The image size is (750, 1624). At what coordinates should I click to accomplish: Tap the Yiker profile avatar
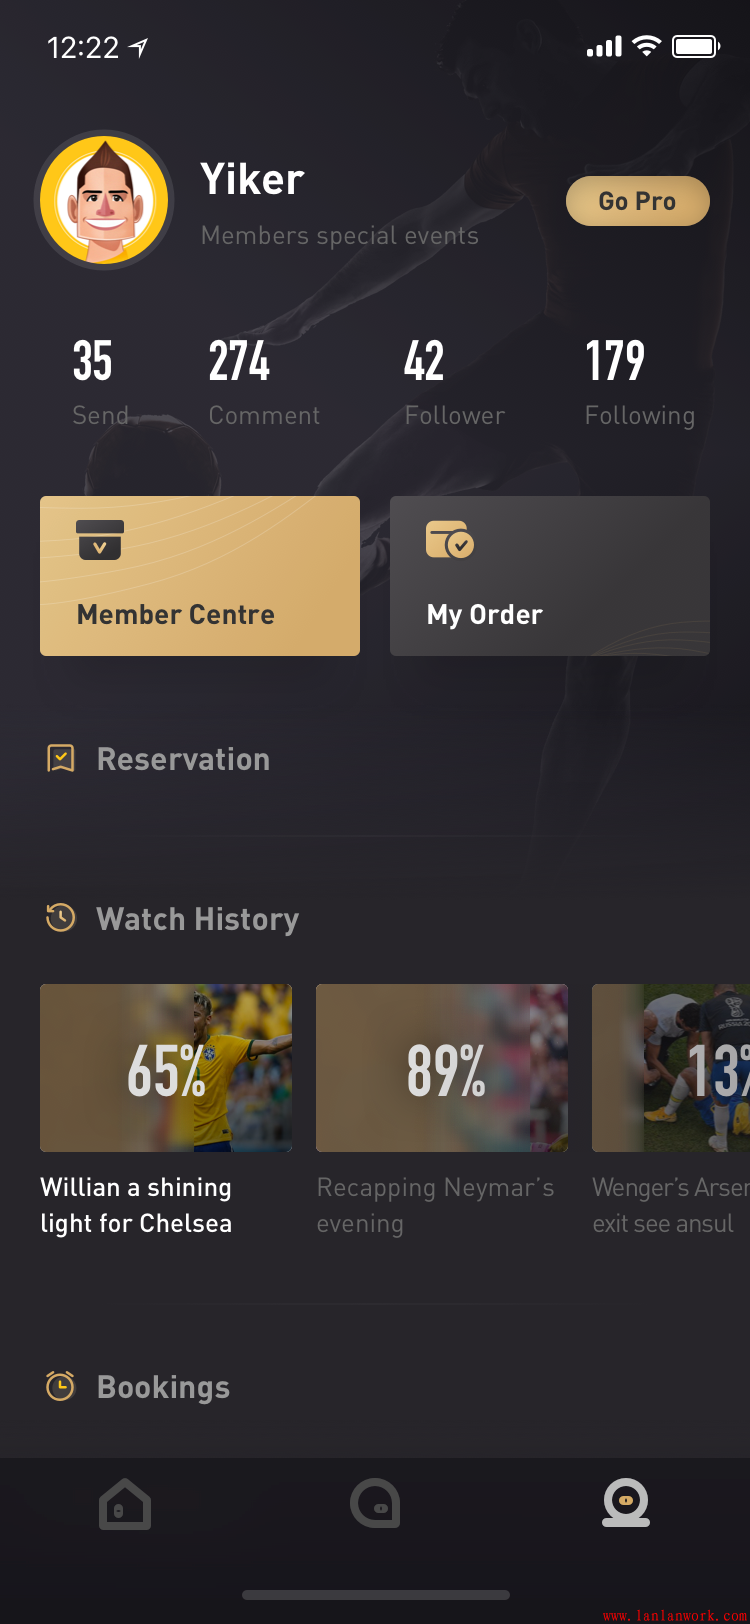(x=104, y=200)
